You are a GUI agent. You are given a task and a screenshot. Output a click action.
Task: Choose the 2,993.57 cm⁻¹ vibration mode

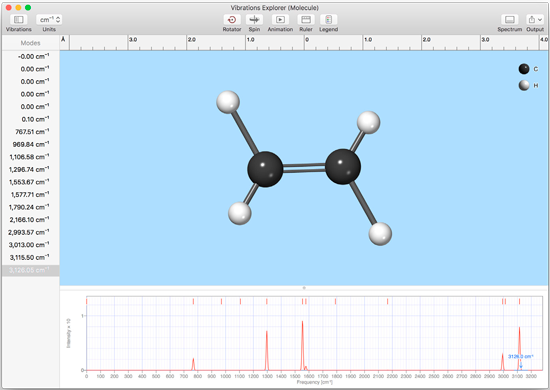31,232
